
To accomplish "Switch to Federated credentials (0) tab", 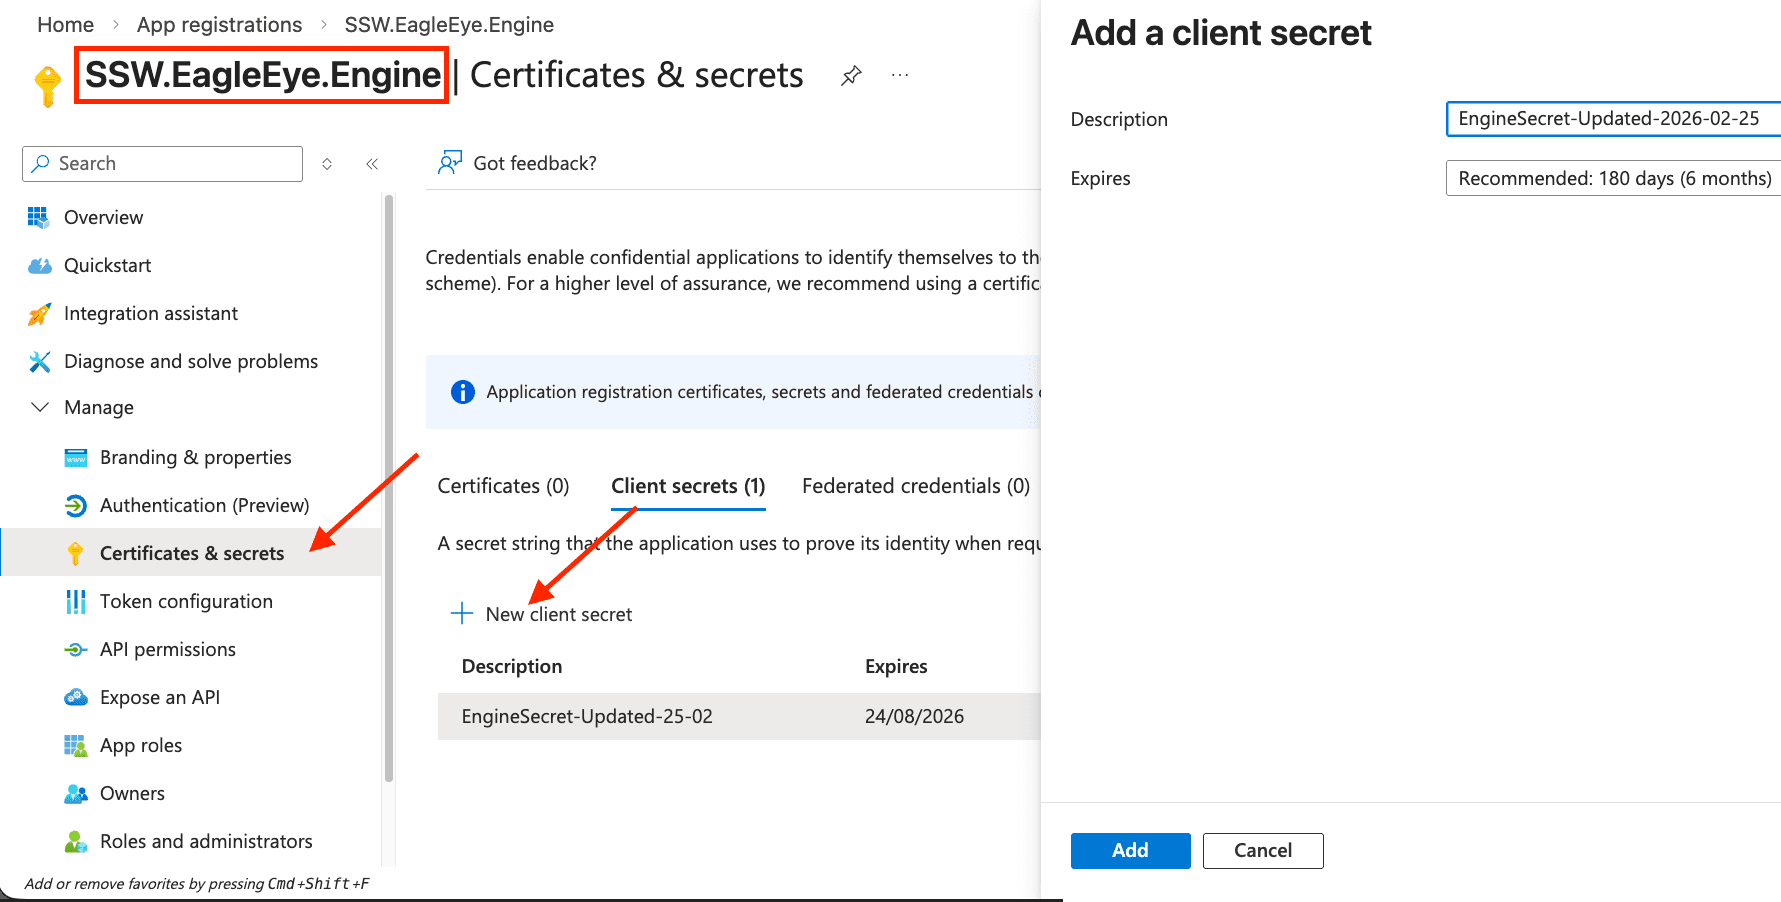I will point(915,486).
